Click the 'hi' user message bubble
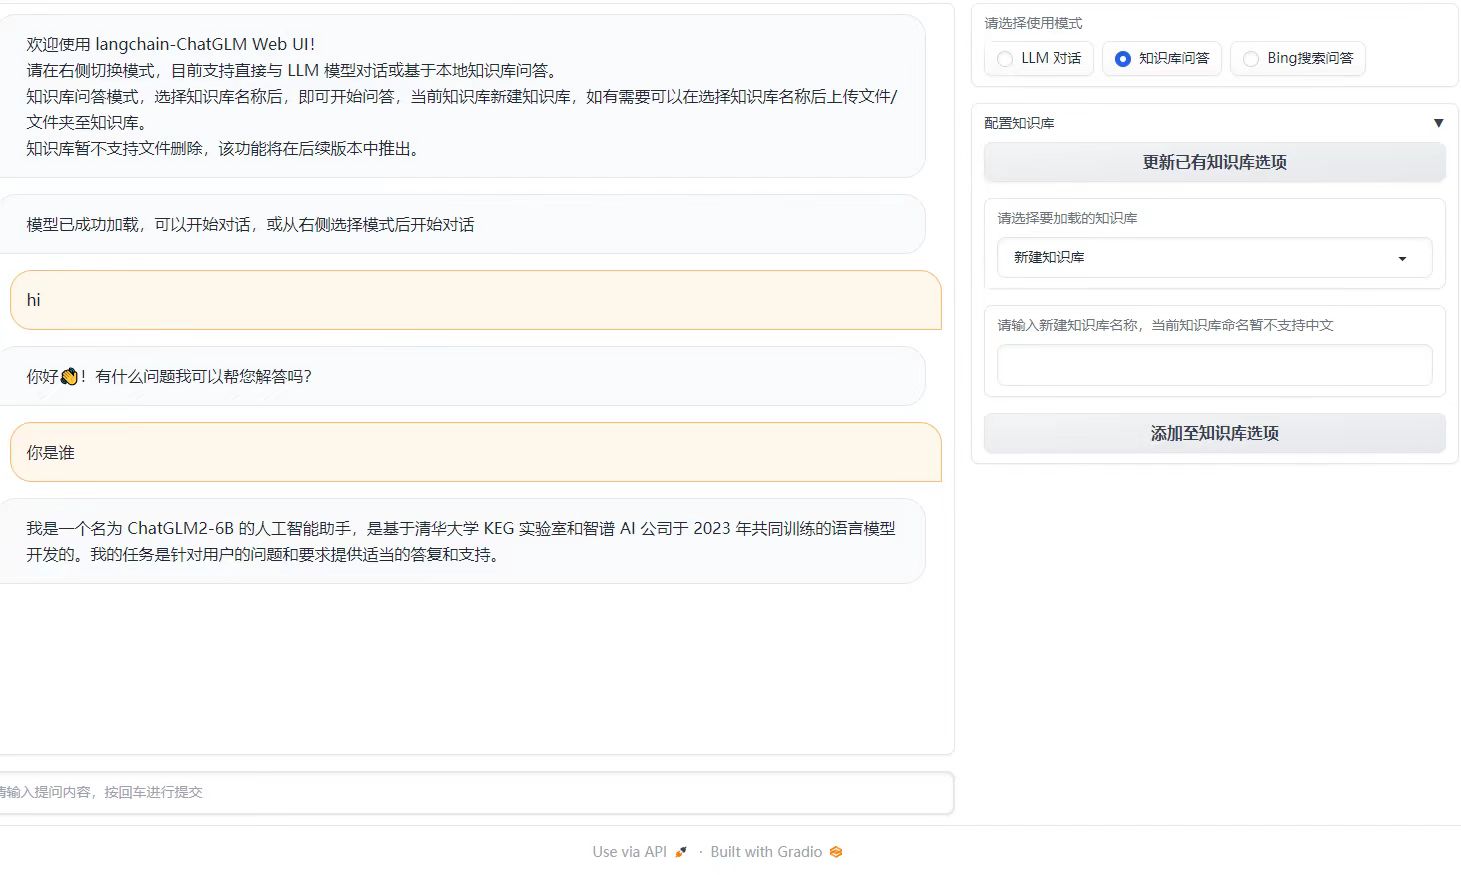Screen dimensions: 1461x875 (x=476, y=300)
